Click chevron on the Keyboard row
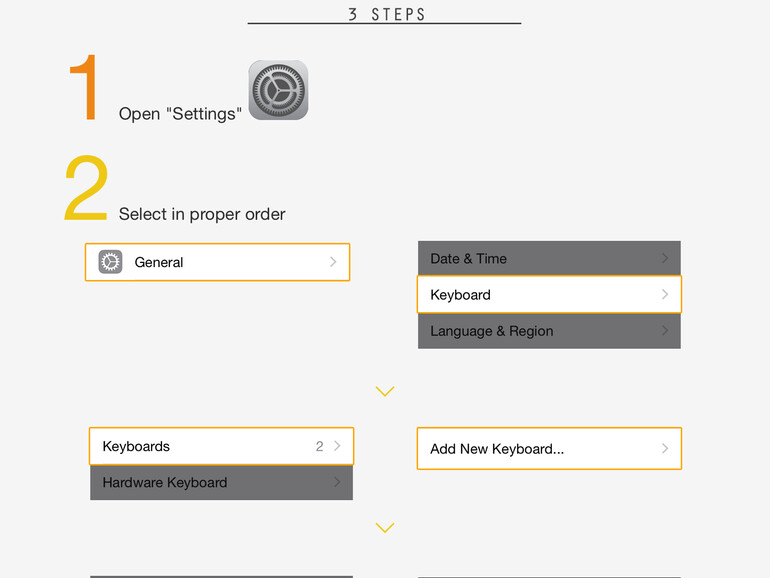The width and height of the screenshot is (770, 578). [665, 295]
